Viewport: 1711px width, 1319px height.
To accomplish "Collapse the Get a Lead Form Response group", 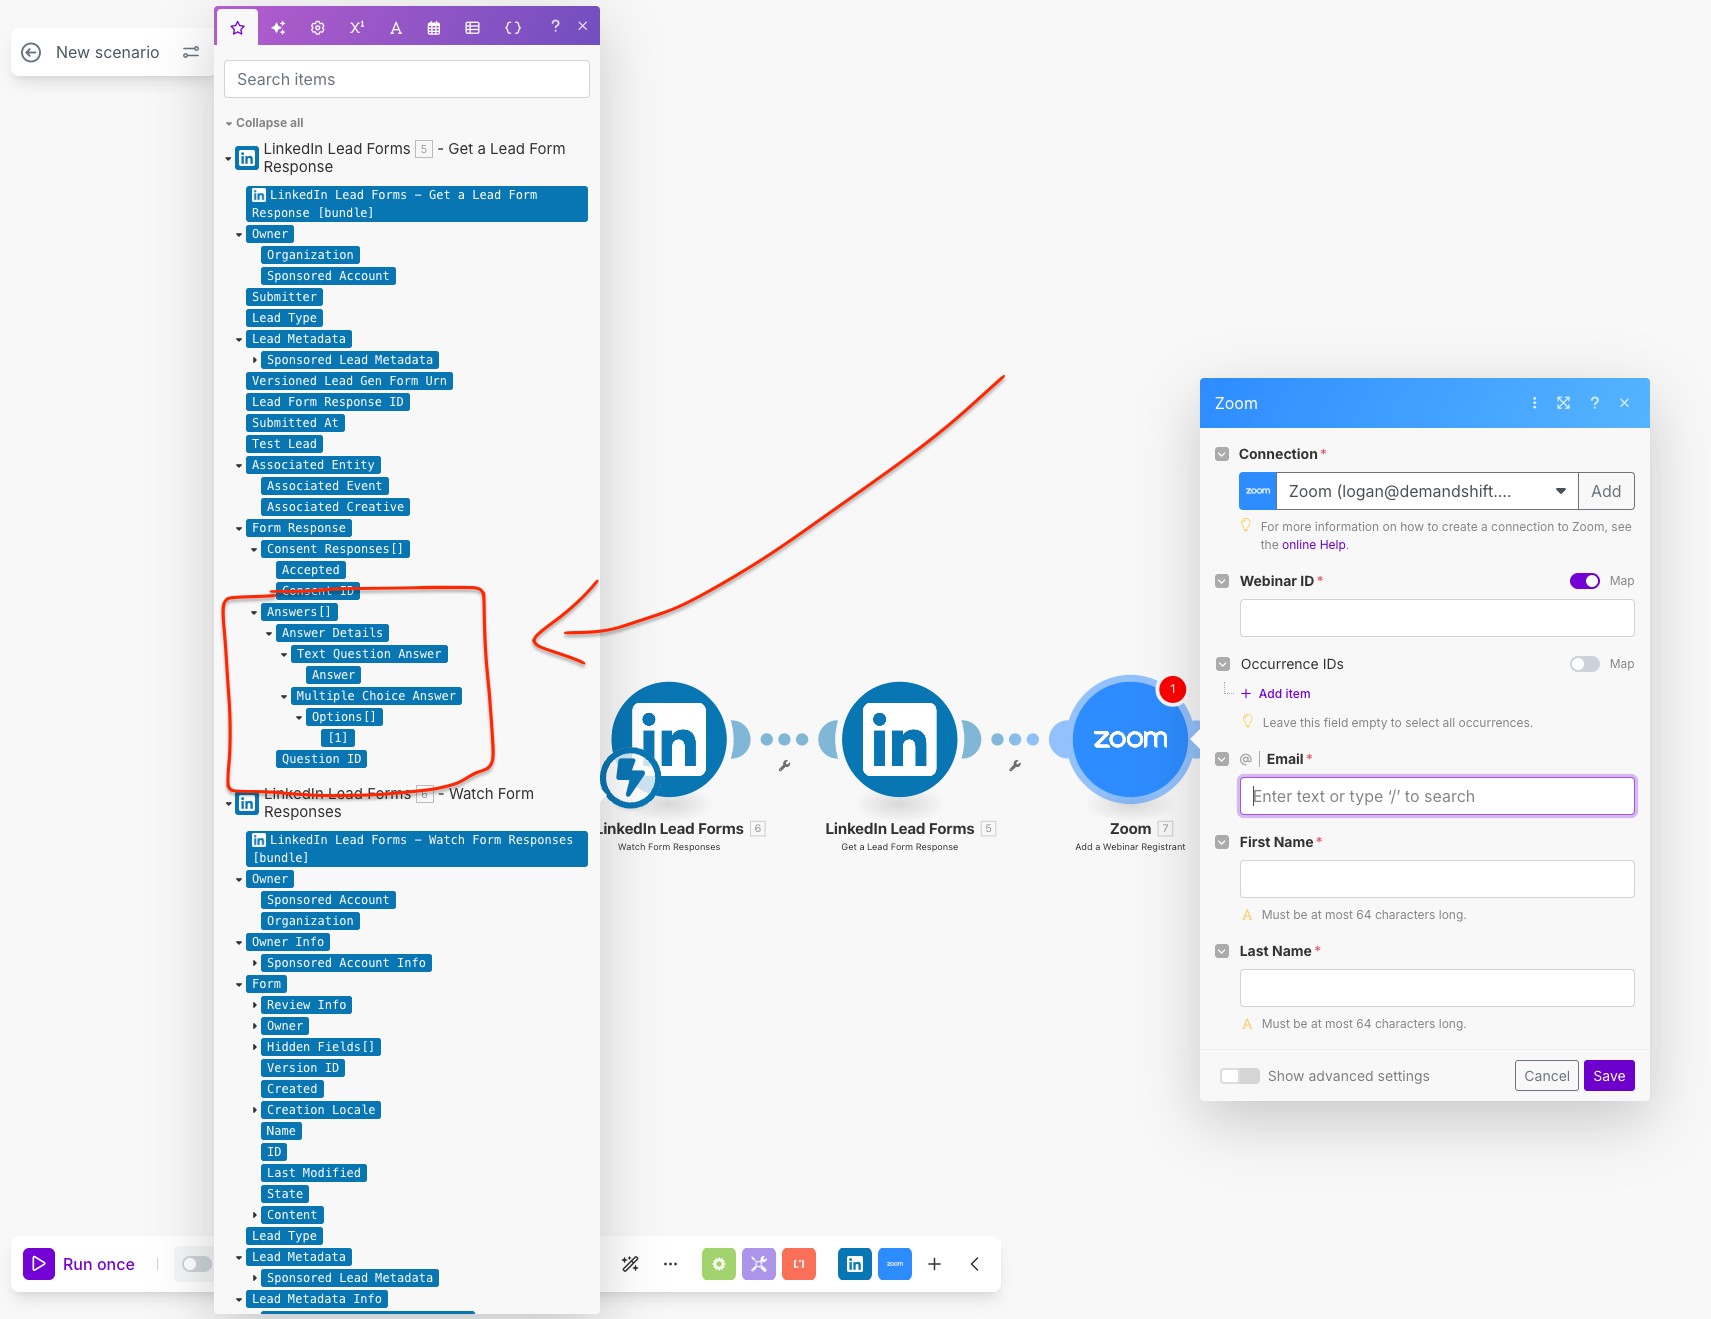I will tap(228, 158).
